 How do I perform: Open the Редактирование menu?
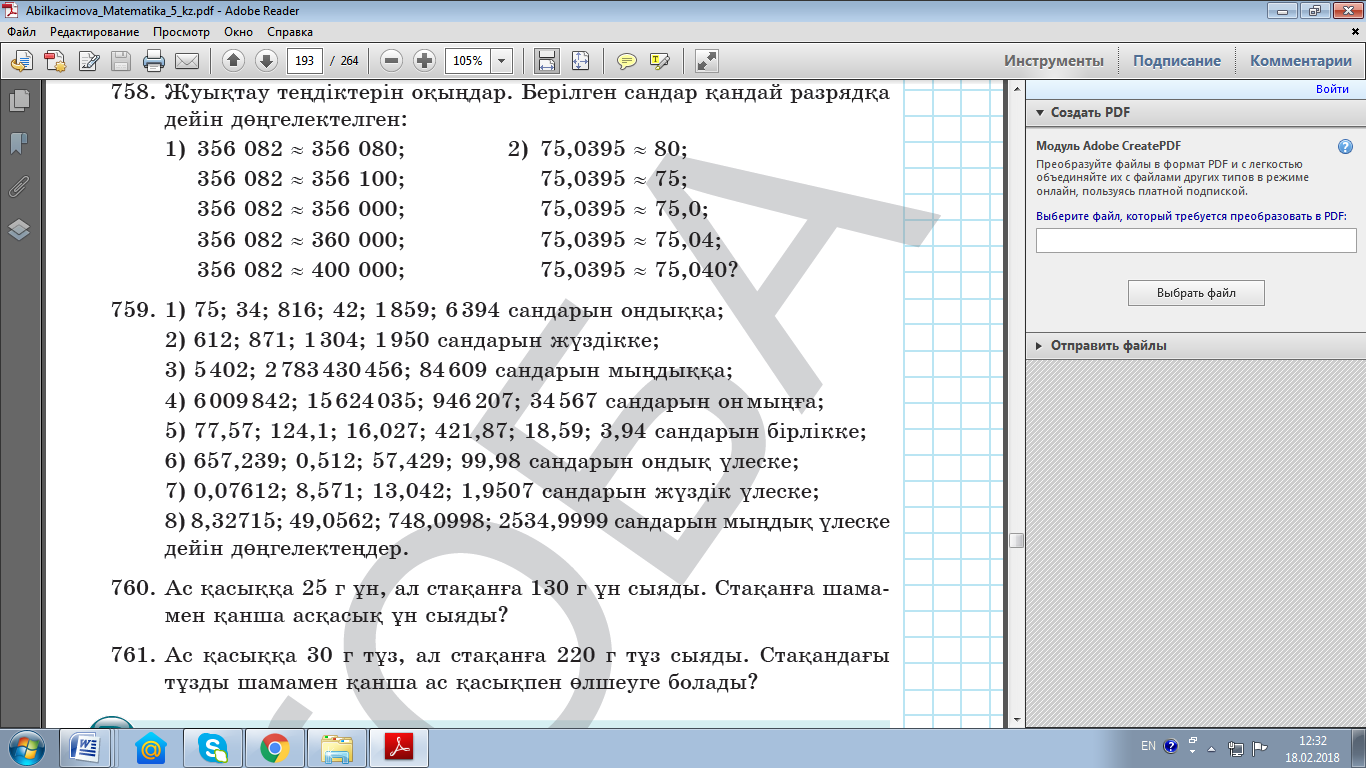click(x=95, y=32)
